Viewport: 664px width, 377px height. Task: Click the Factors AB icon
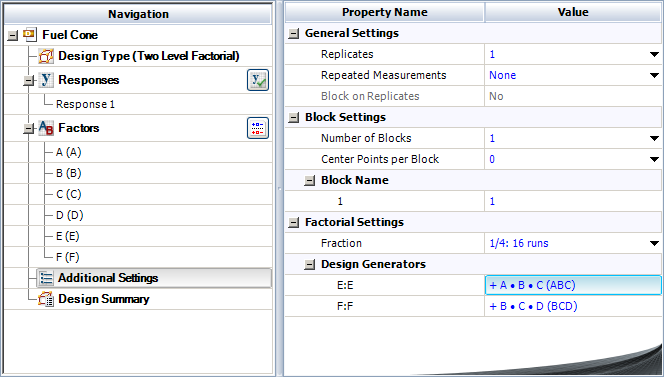click(x=46, y=128)
